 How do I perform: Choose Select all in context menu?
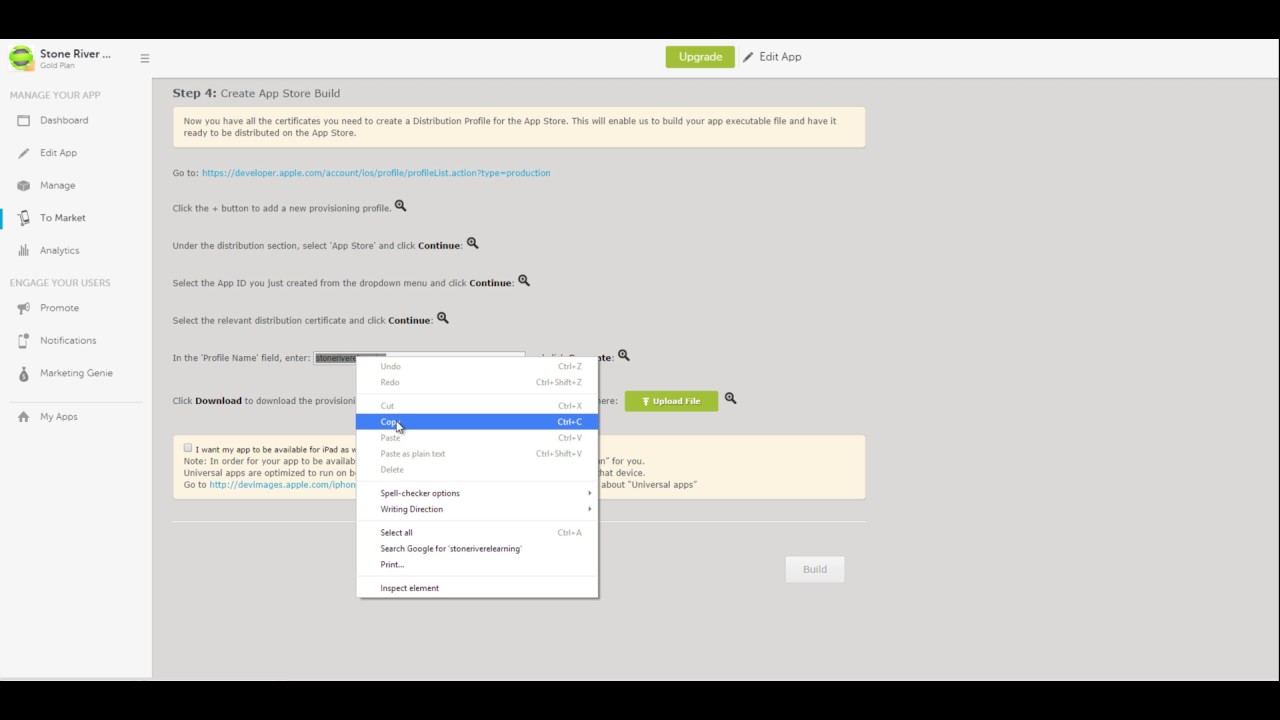coord(477,533)
